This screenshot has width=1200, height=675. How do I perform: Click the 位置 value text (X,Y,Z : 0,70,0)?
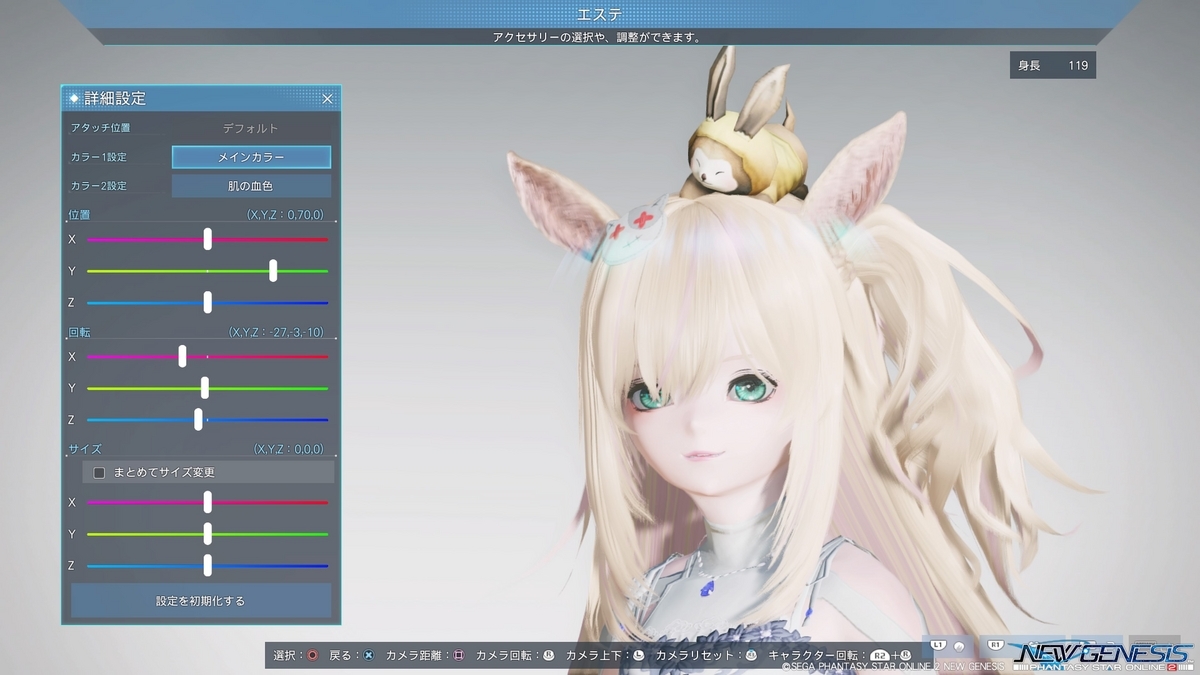pyautogui.click(x=285, y=215)
